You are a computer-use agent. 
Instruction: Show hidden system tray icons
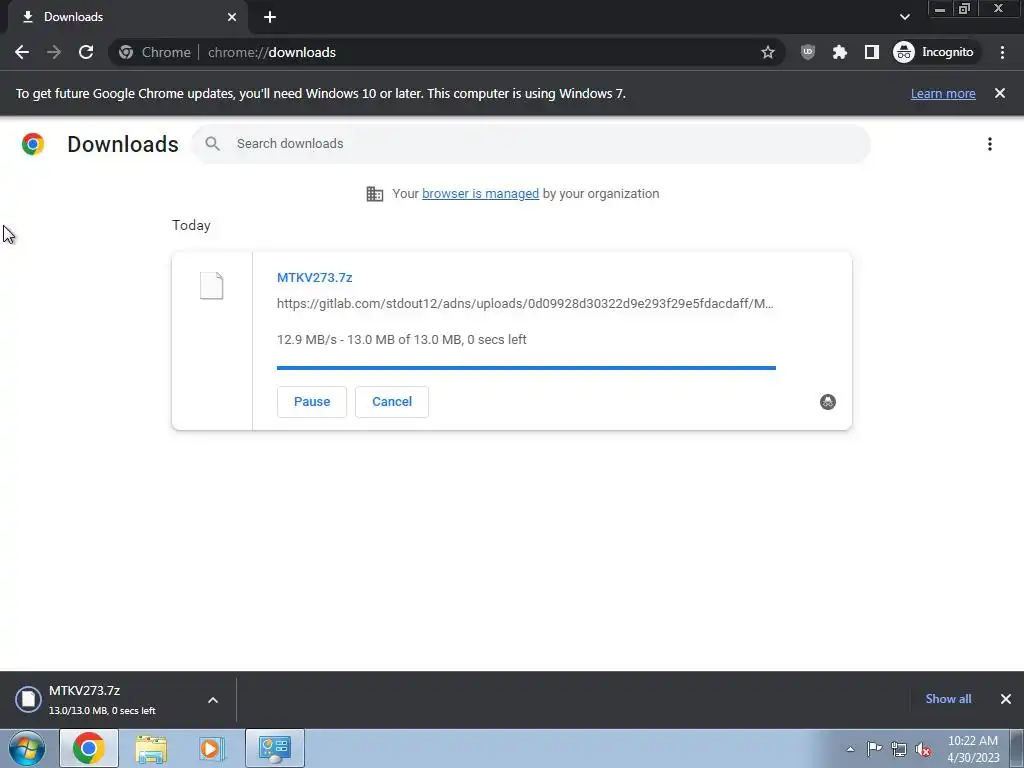tap(850, 749)
